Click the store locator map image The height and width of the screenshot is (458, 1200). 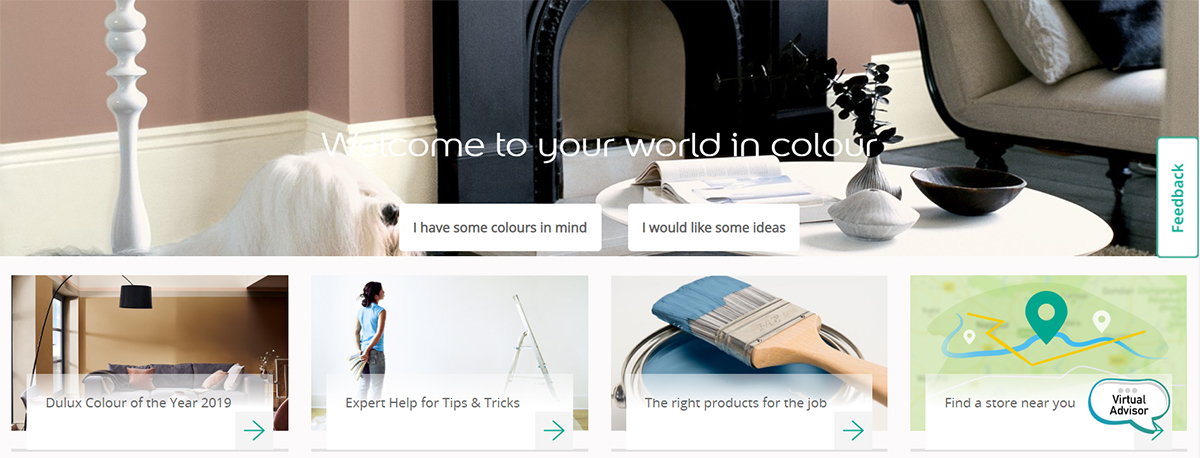click(x=1048, y=330)
